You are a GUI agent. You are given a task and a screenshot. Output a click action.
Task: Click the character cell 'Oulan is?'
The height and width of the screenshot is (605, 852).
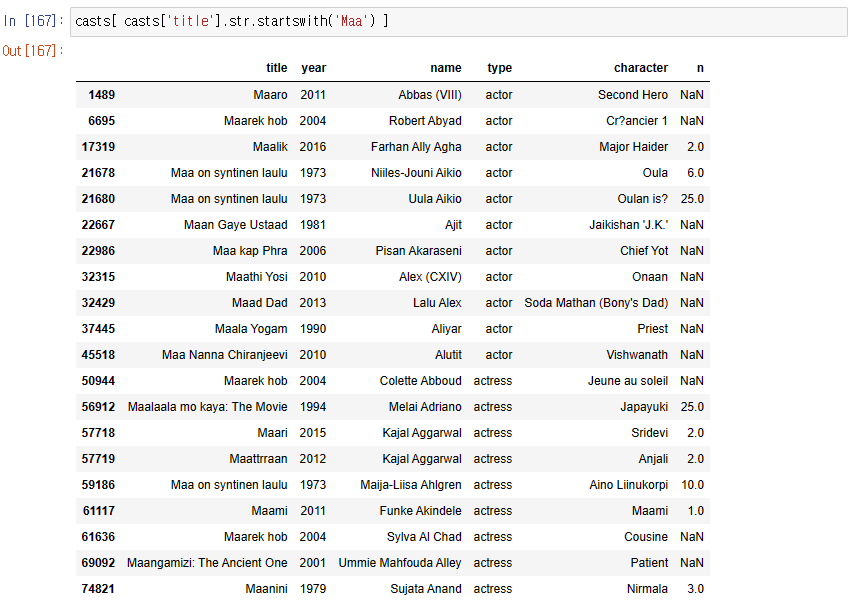click(643, 199)
